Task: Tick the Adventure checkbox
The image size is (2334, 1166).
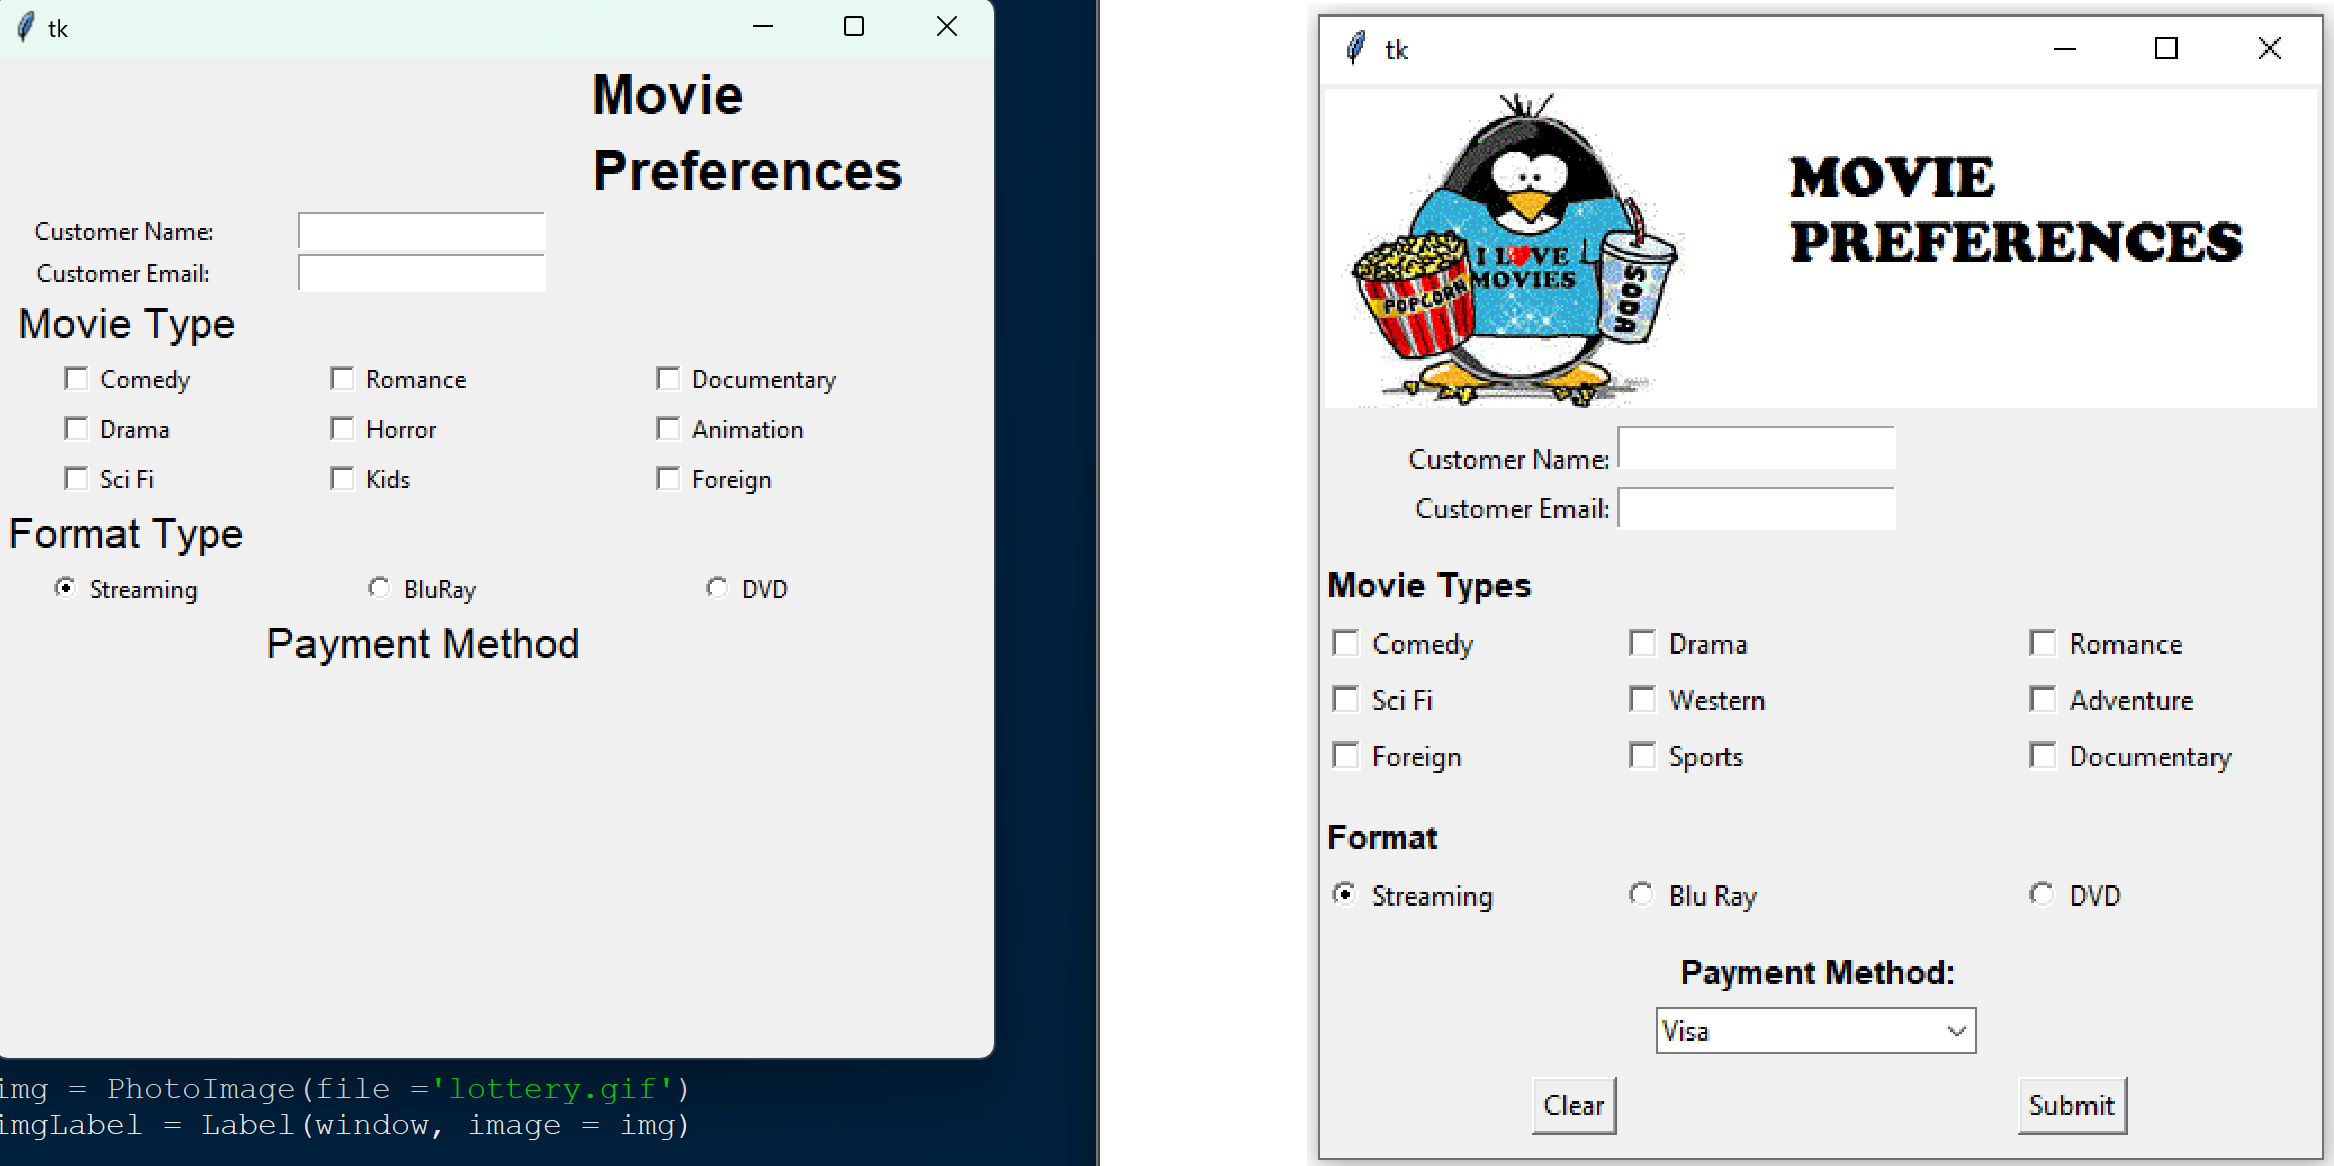Action: 2043,699
